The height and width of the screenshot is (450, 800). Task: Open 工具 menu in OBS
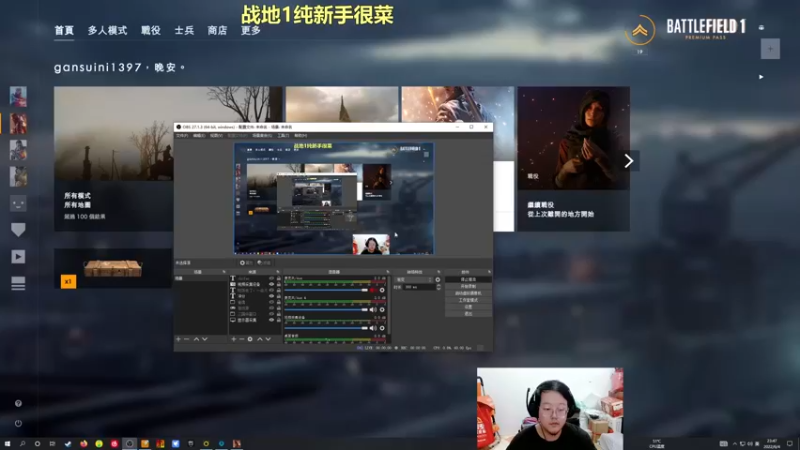[283, 136]
